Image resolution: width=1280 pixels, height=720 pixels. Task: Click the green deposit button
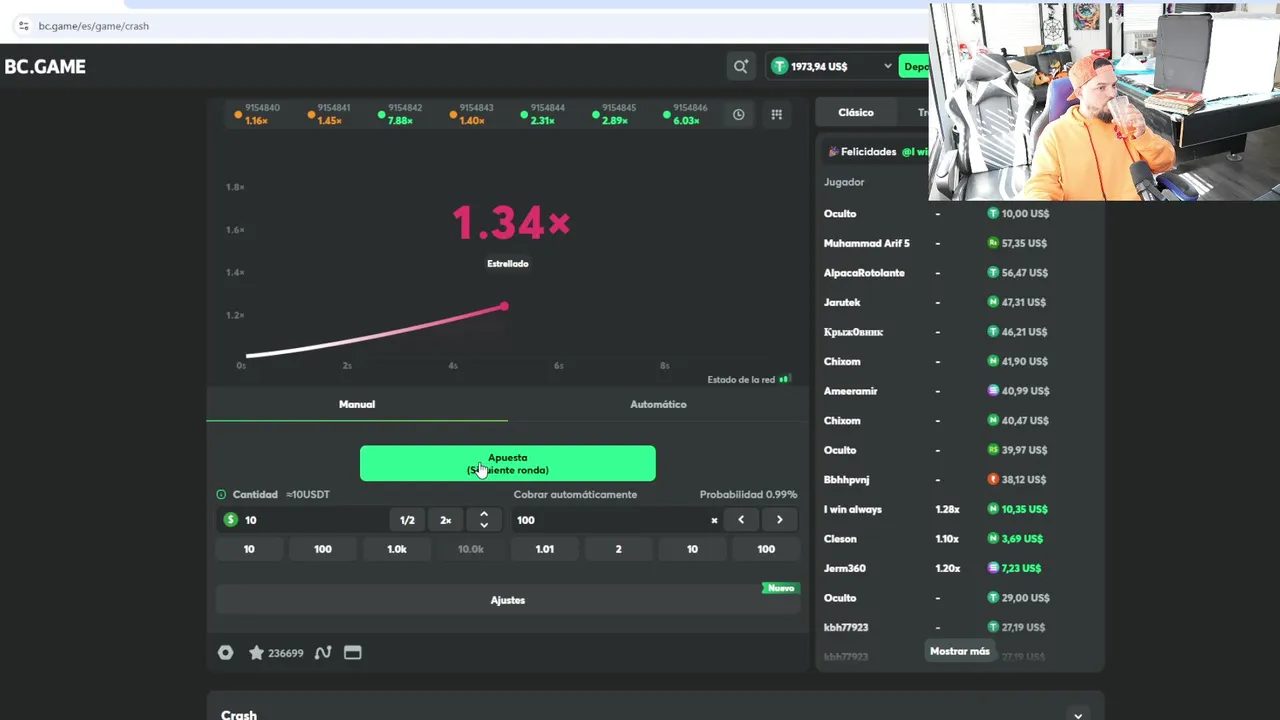coord(914,66)
